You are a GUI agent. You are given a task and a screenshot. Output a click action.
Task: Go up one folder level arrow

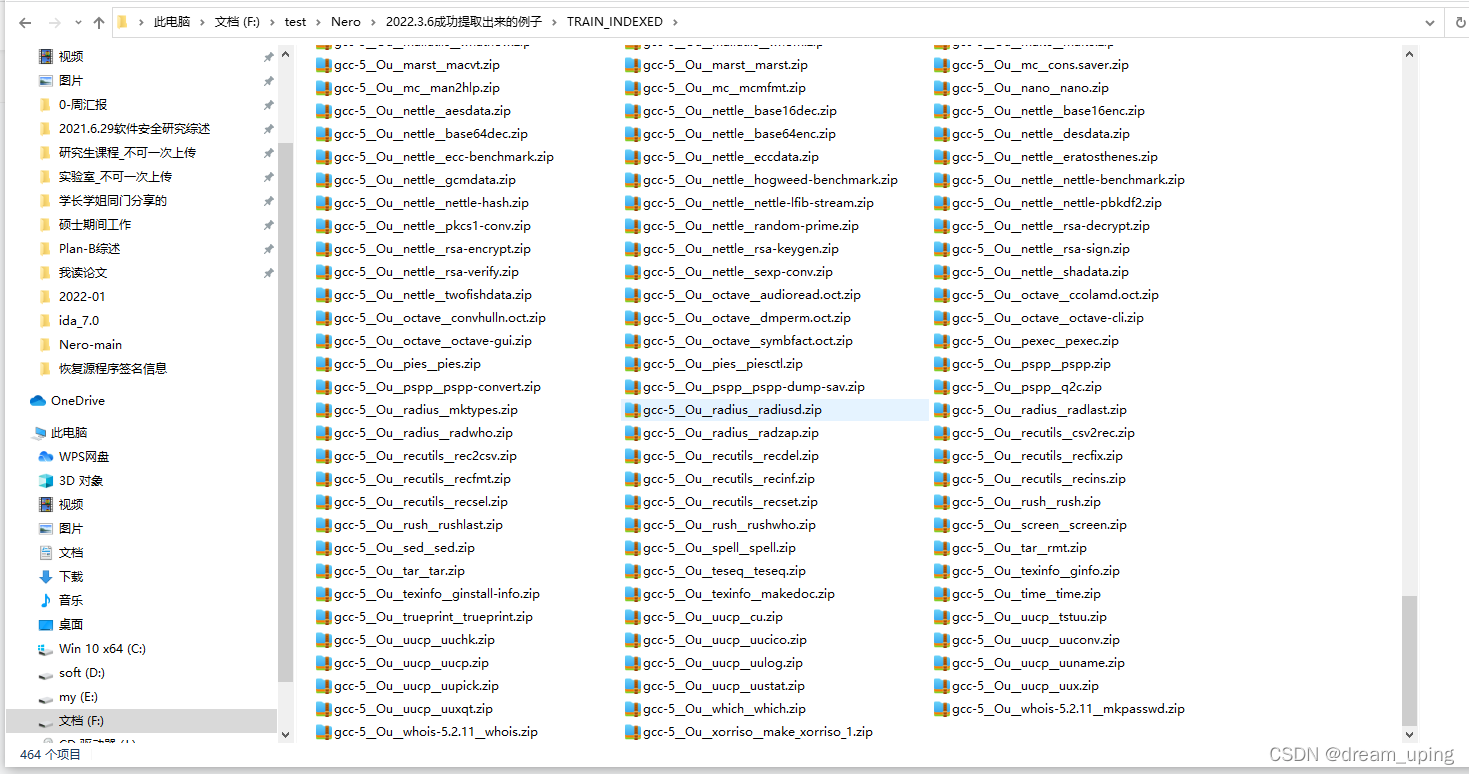[98, 22]
